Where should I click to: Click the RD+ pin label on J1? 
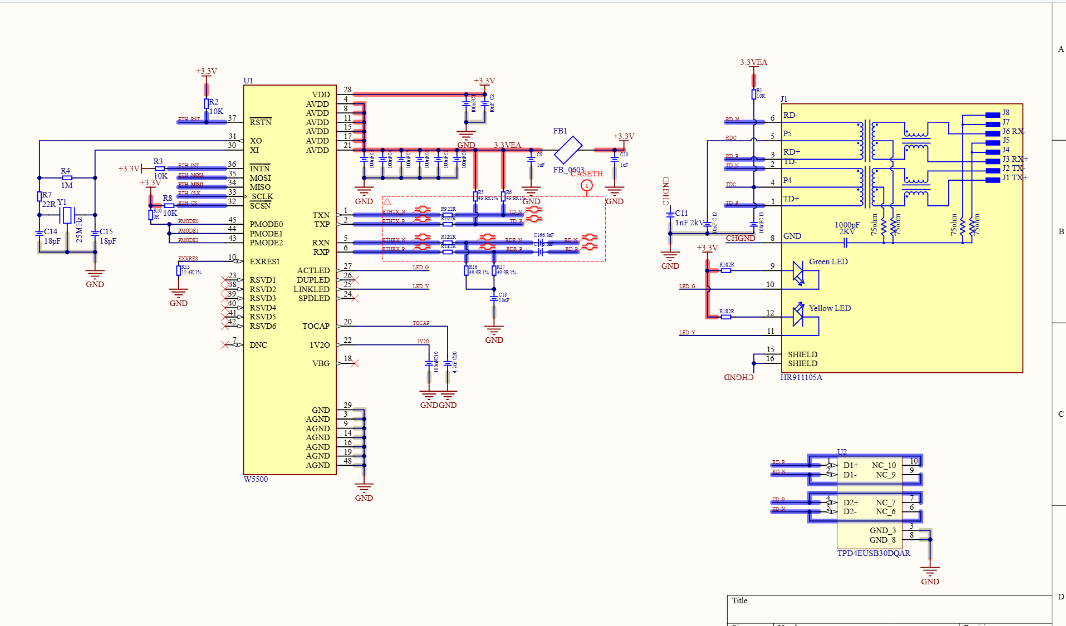click(x=791, y=152)
